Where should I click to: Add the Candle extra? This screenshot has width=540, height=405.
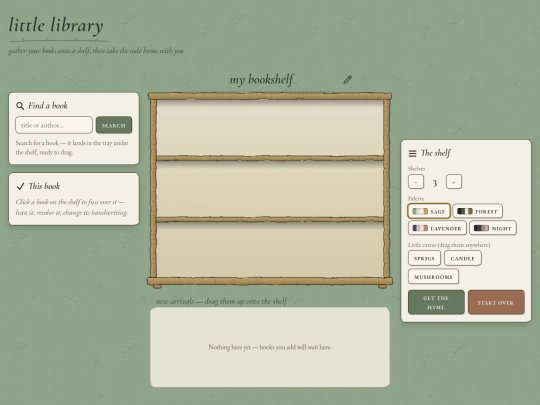coord(463,258)
